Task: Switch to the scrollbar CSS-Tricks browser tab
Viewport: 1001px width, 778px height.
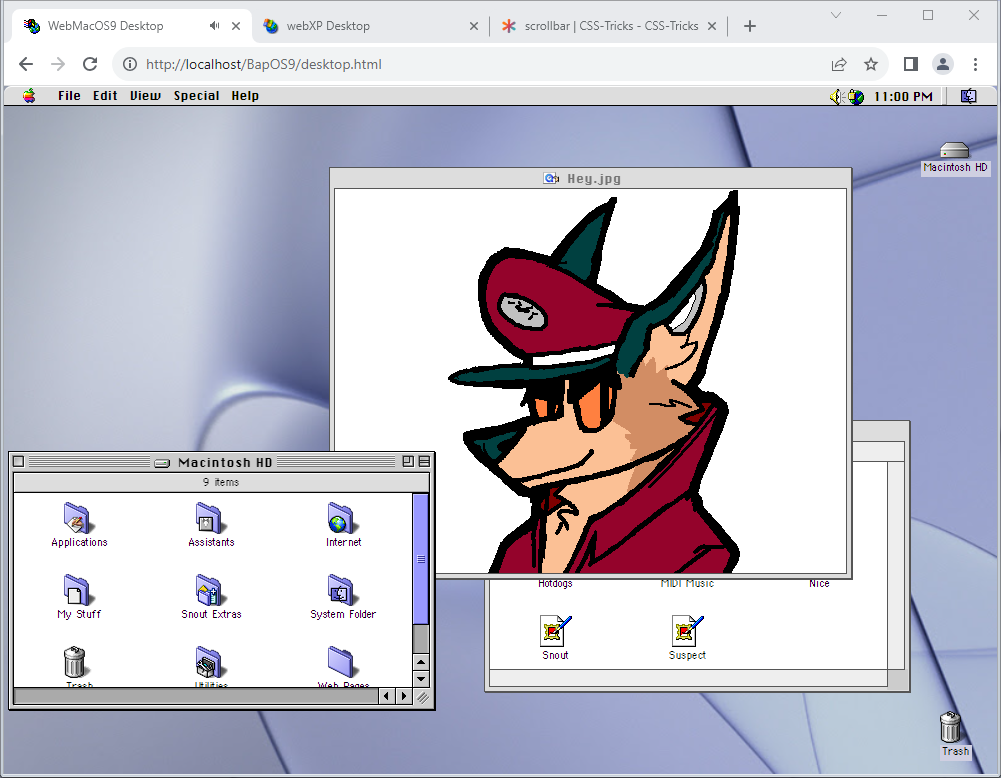Action: tap(610, 26)
